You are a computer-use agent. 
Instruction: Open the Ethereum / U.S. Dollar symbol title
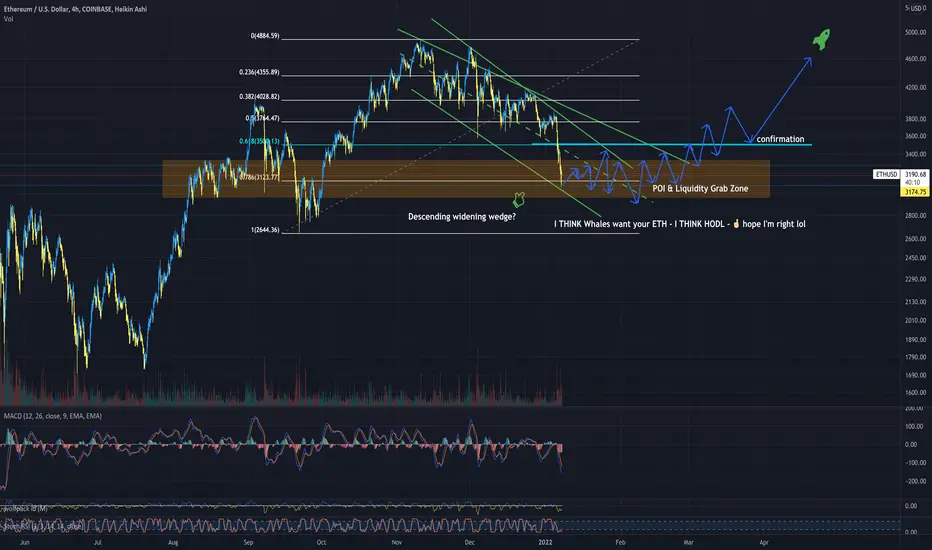click(x=75, y=9)
